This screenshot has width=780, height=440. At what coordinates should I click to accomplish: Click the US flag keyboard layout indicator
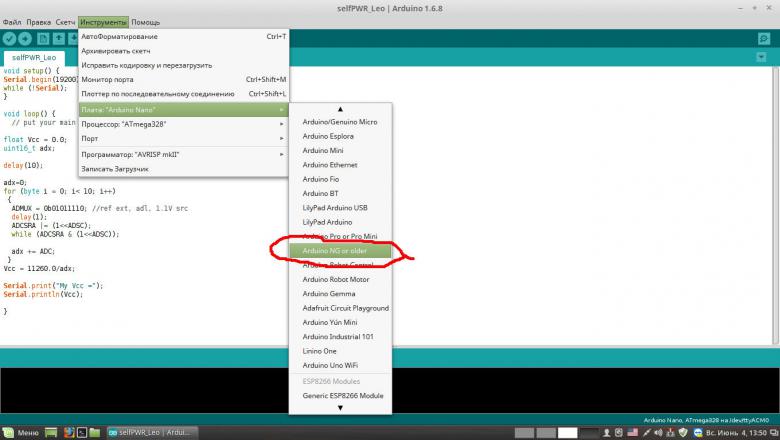coord(632,433)
